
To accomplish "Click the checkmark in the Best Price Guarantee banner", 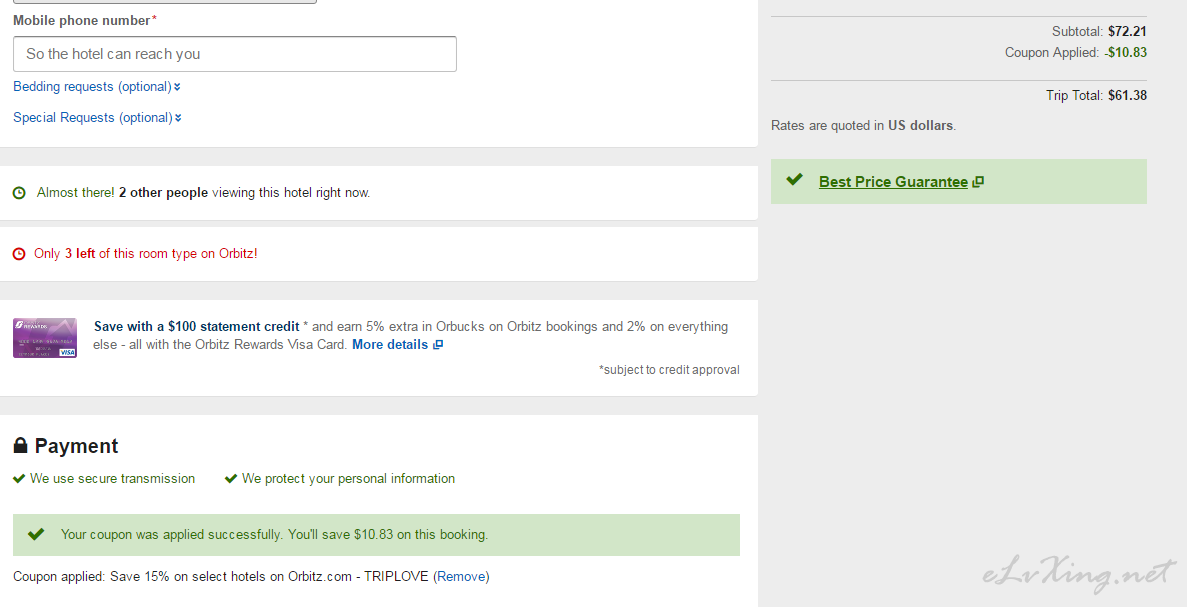I will pos(794,179).
